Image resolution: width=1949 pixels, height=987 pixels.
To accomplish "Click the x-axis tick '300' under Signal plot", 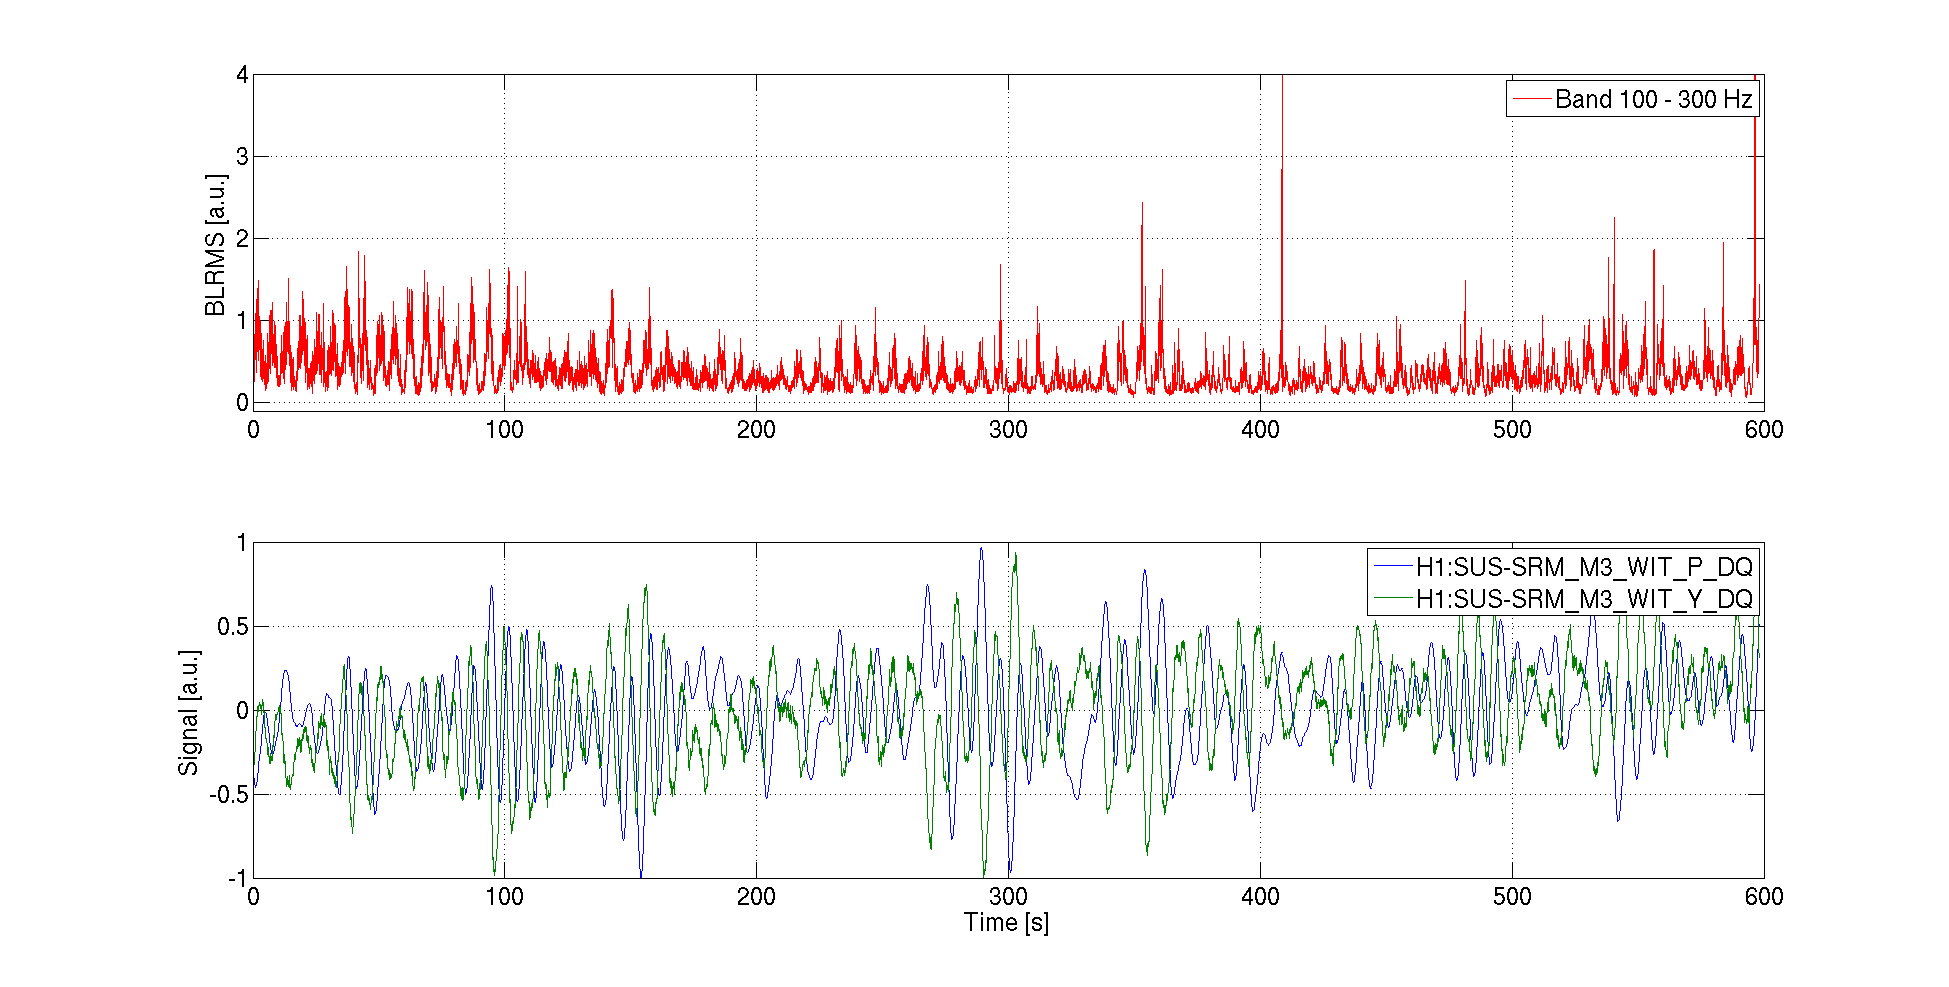I will click(1008, 897).
